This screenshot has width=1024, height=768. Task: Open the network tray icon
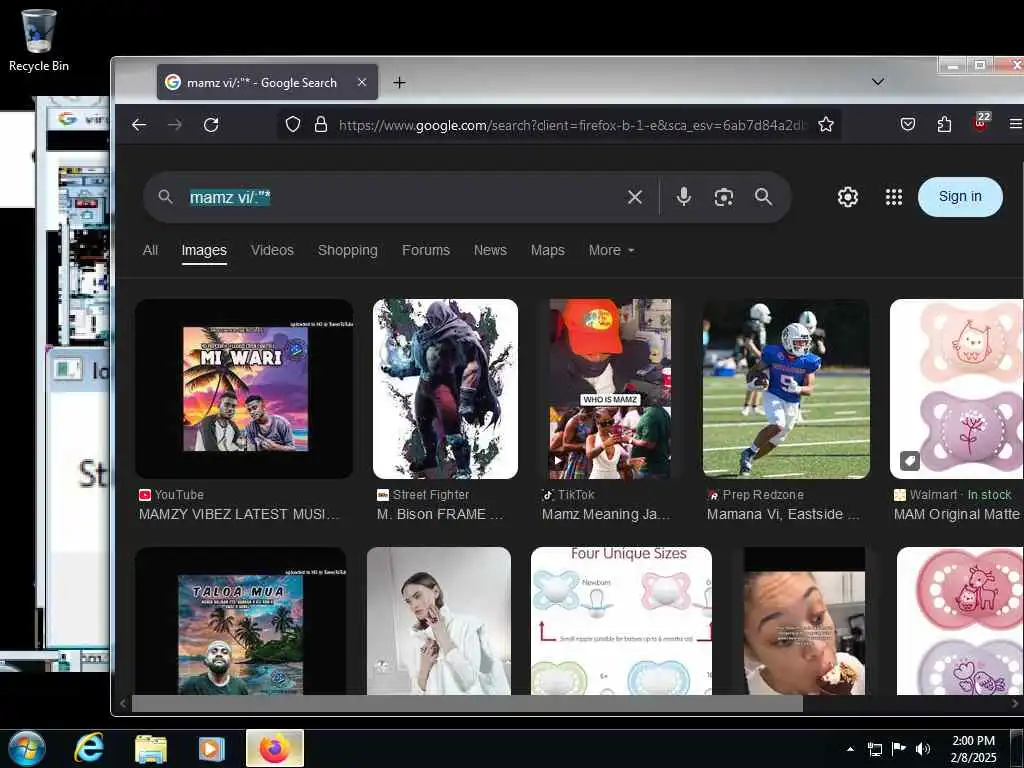(x=874, y=749)
